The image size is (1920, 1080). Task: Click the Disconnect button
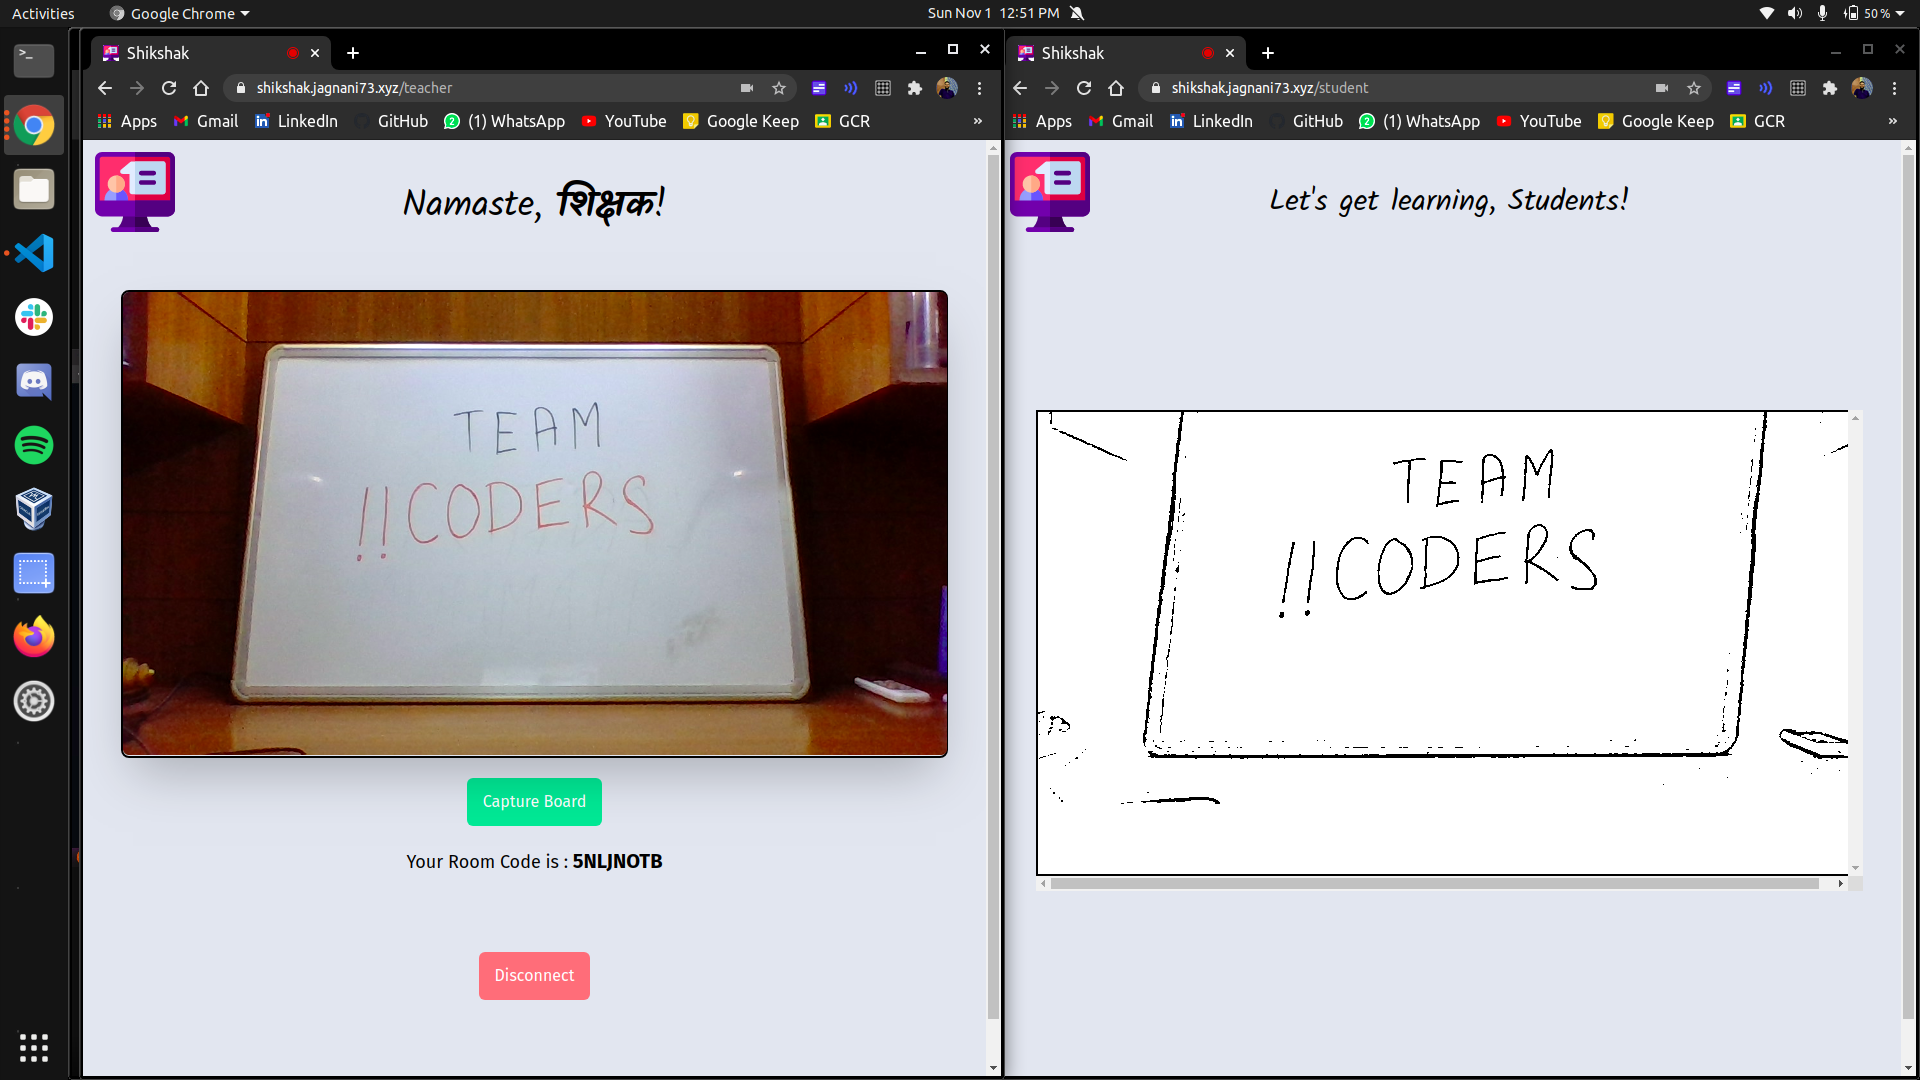tap(534, 975)
